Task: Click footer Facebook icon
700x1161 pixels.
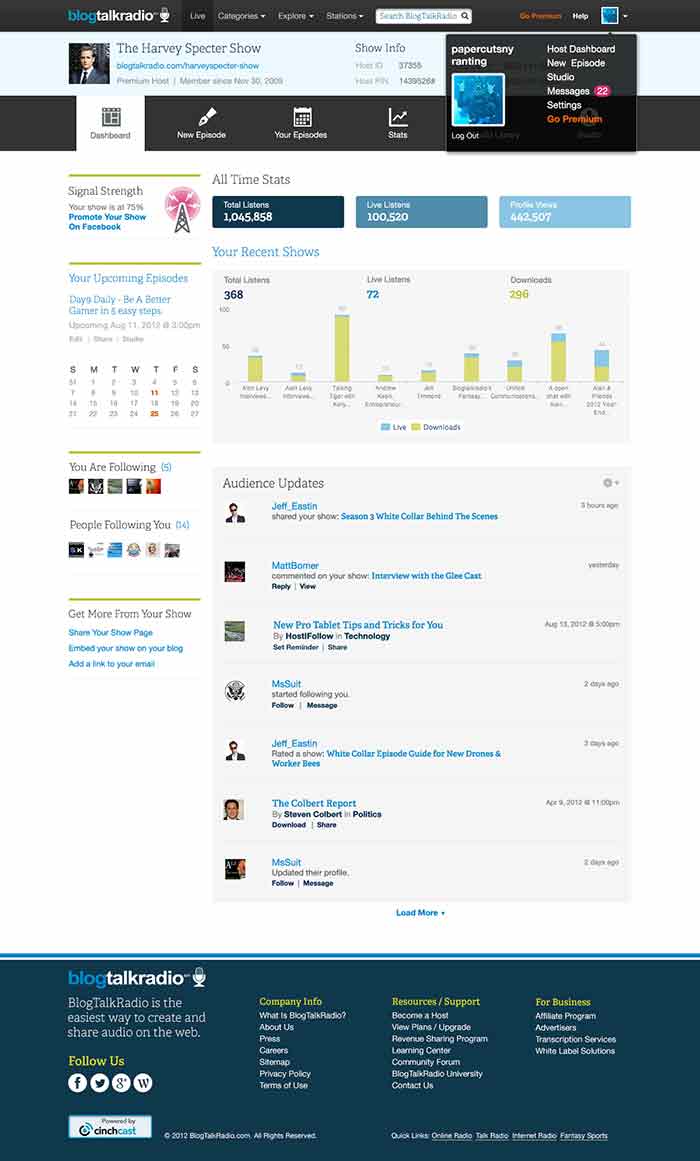Action: tap(78, 1083)
